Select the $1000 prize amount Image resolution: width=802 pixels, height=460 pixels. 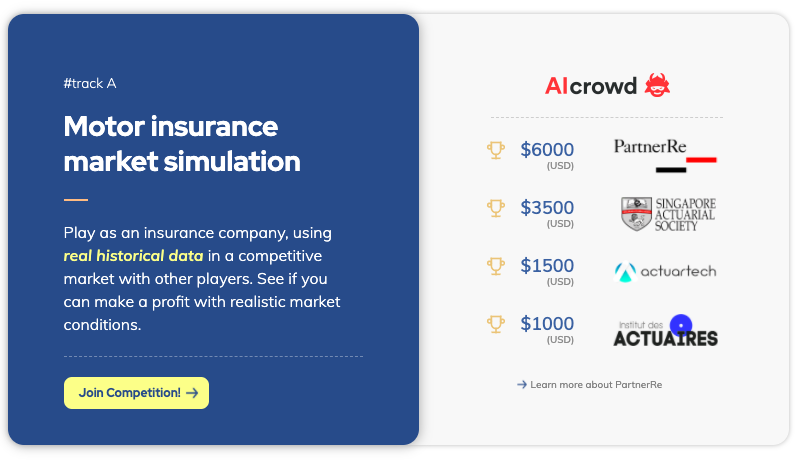[547, 324]
